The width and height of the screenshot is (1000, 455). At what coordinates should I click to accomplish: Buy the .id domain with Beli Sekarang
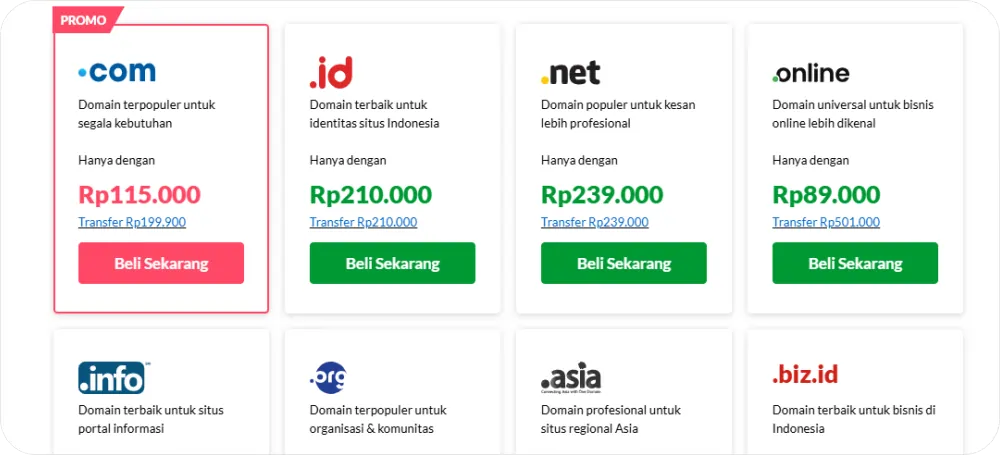pos(393,263)
